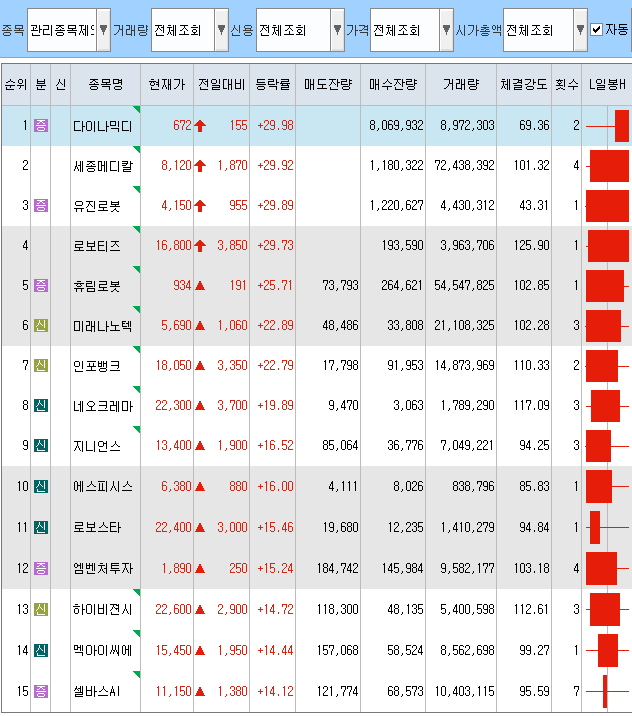Select stock name 에스피시스
Viewport: 632px width, 716px height.
pyautogui.click(x=103, y=487)
